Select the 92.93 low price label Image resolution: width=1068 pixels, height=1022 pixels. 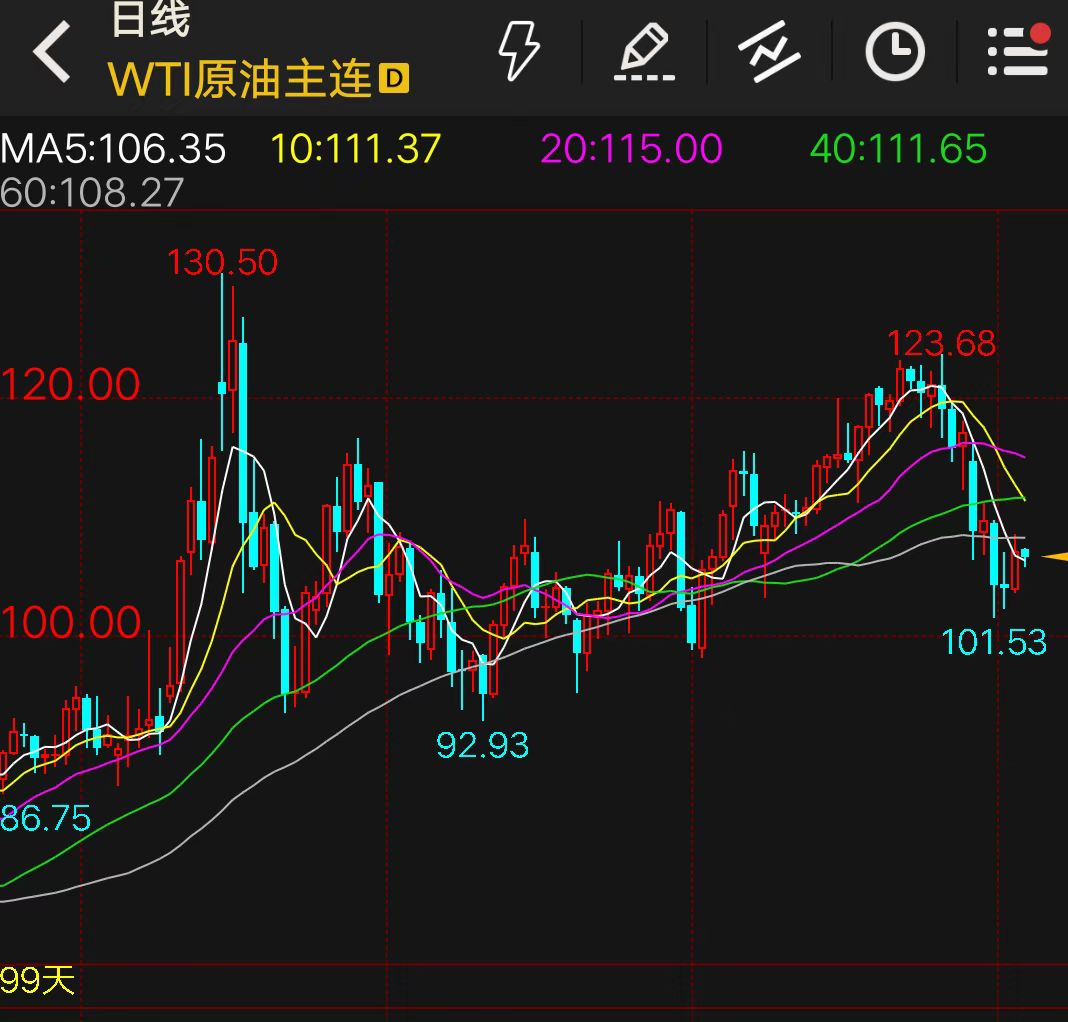pyautogui.click(x=482, y=745)
